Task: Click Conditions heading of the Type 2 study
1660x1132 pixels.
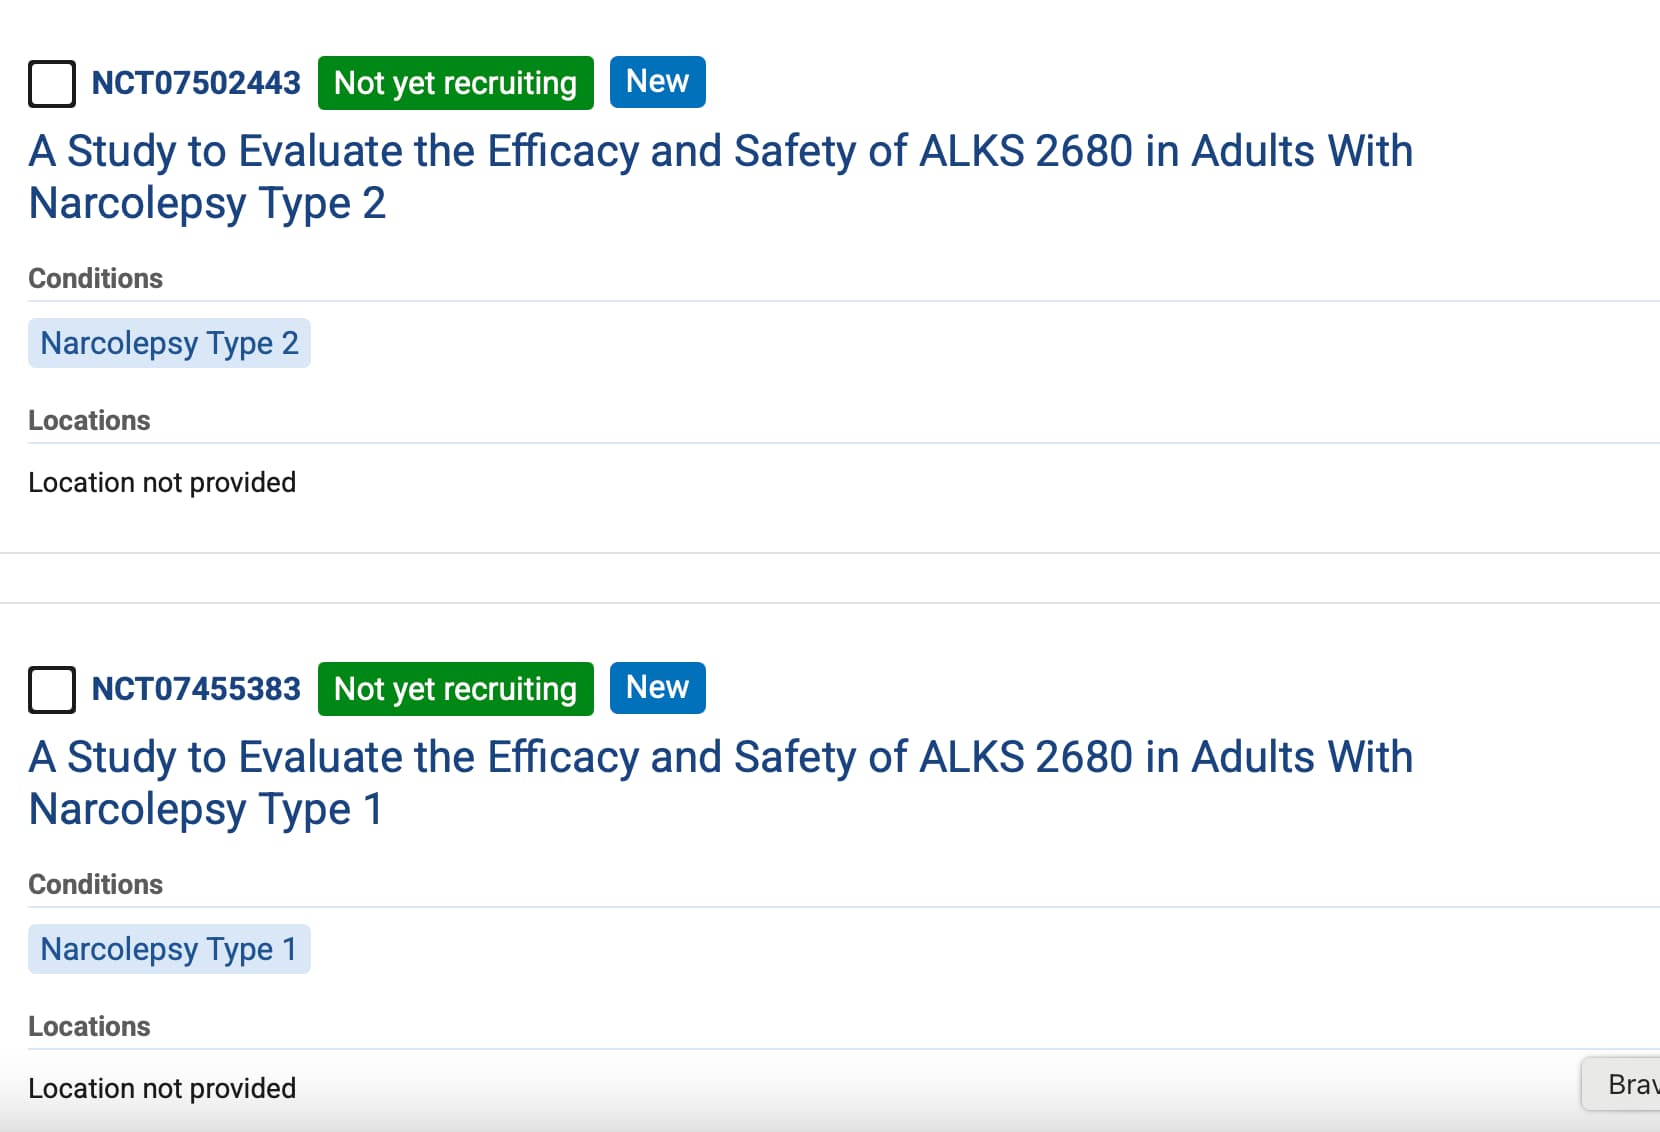Action: 95,278
